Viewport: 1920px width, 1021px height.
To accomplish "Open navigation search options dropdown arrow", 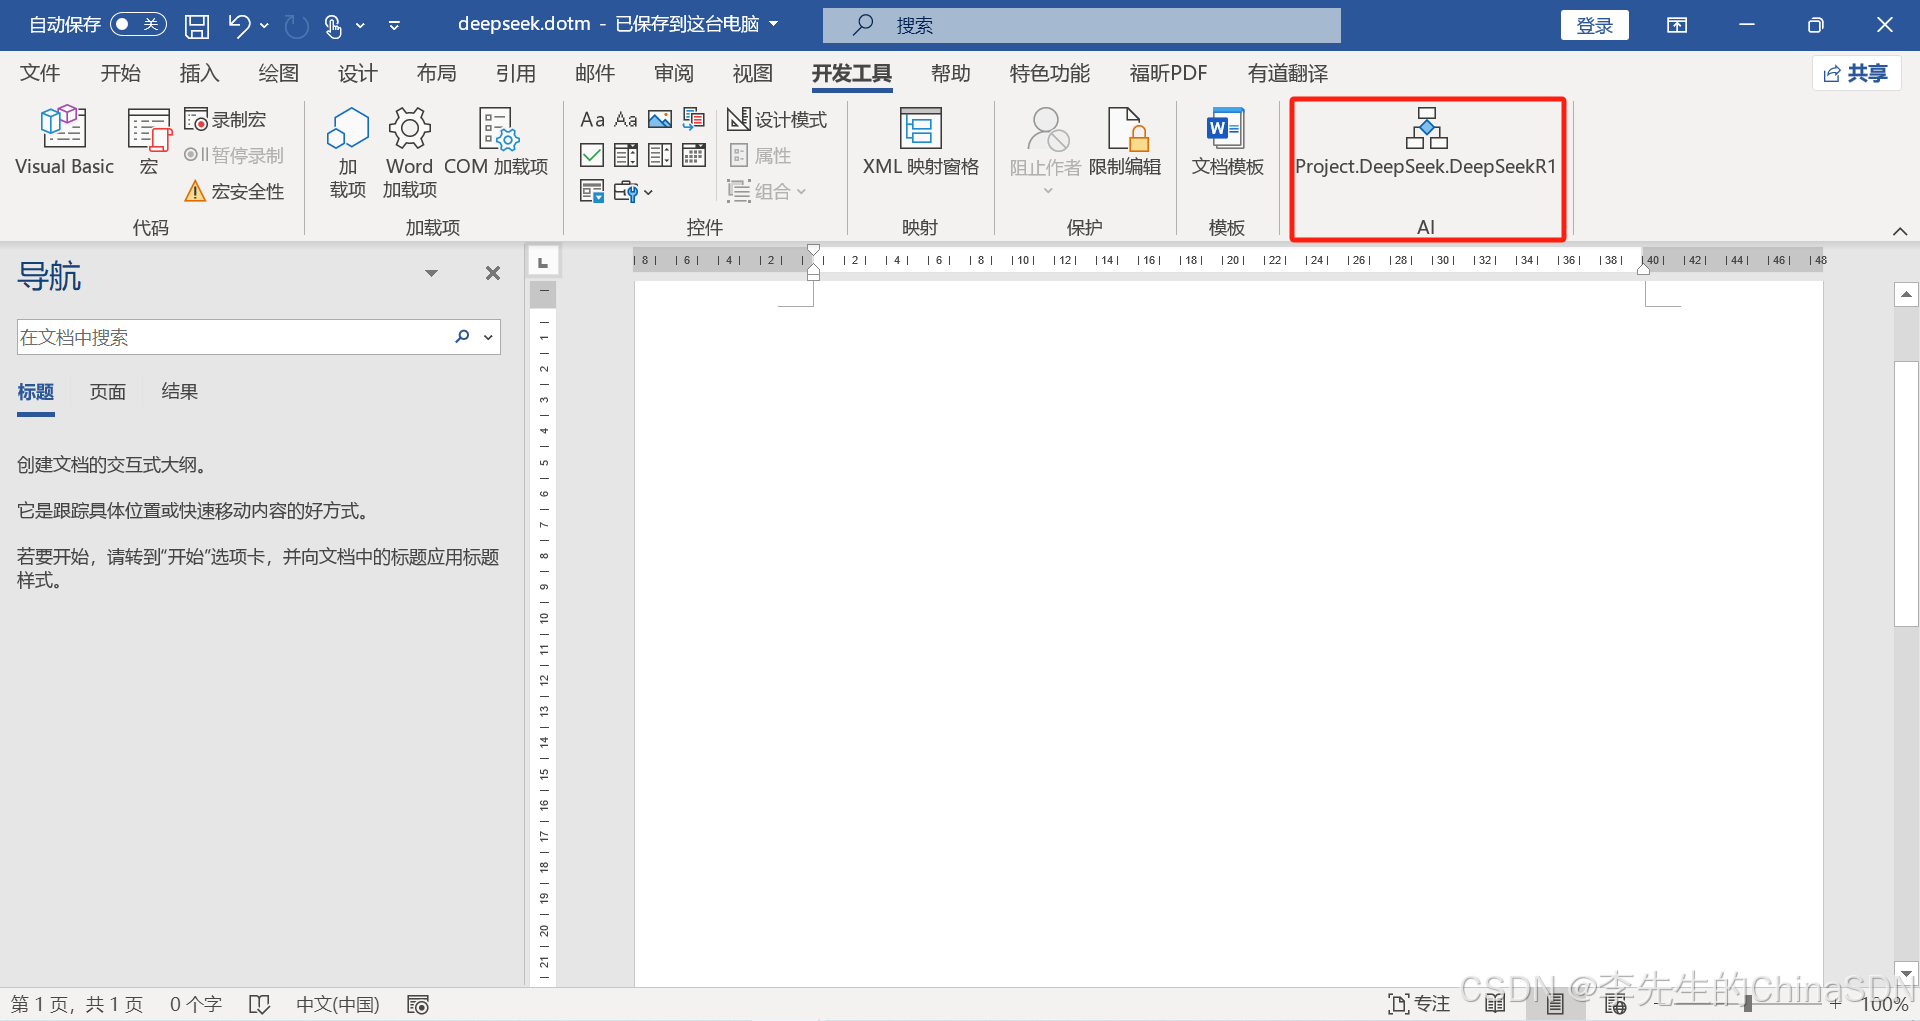I will point(488,337).
